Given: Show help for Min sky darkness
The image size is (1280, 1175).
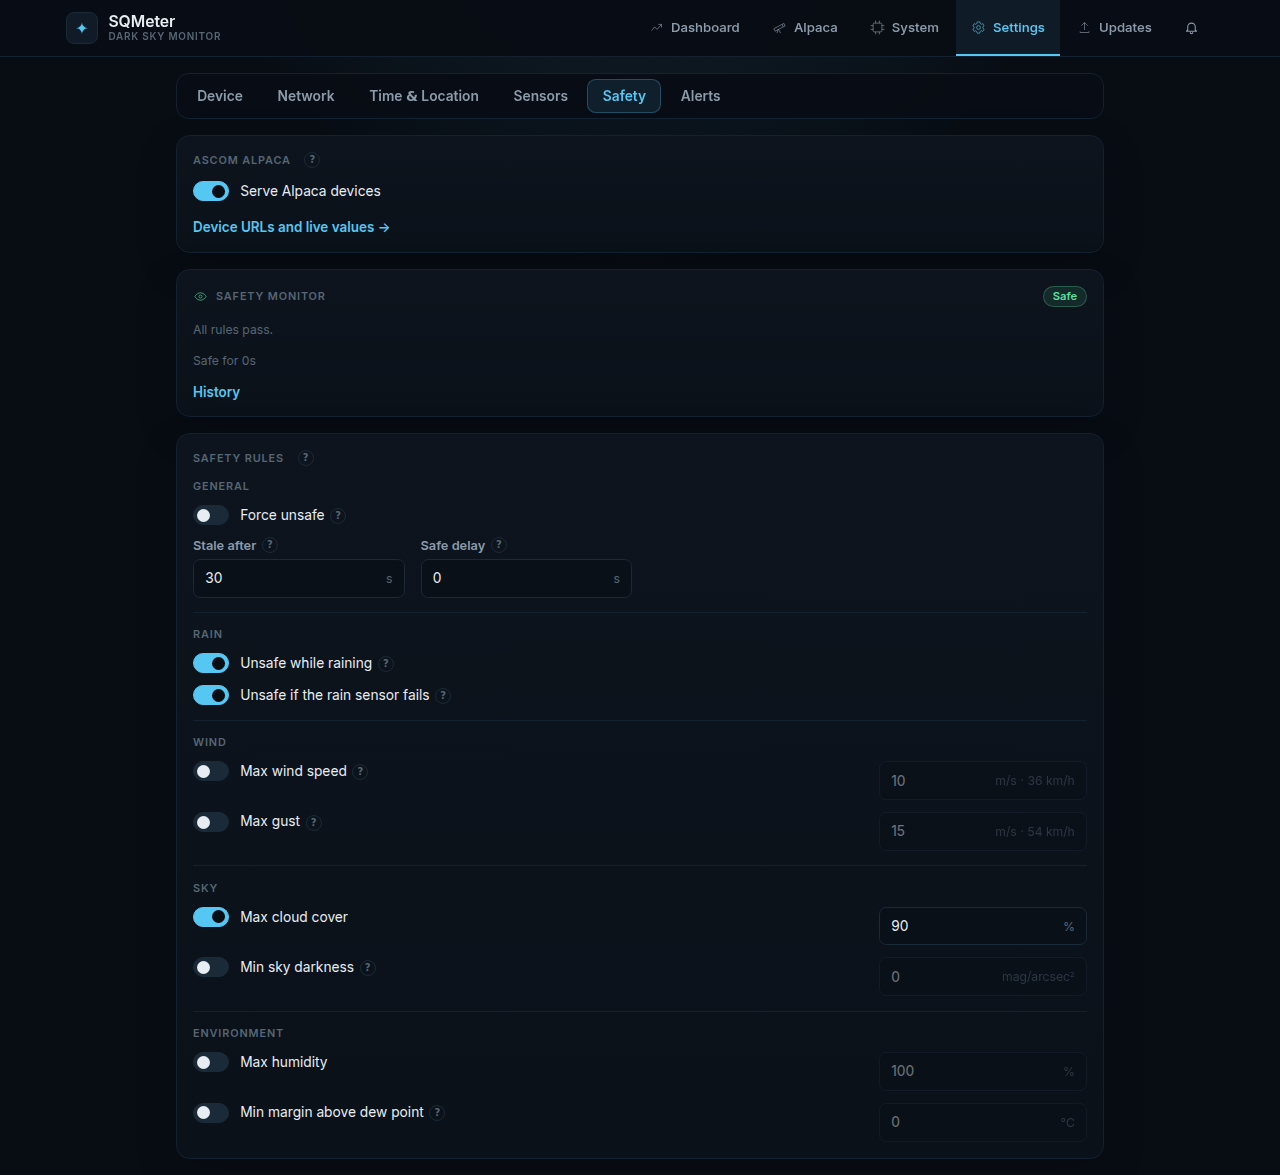Looking at the screenshot, I should tap(368, 968).
